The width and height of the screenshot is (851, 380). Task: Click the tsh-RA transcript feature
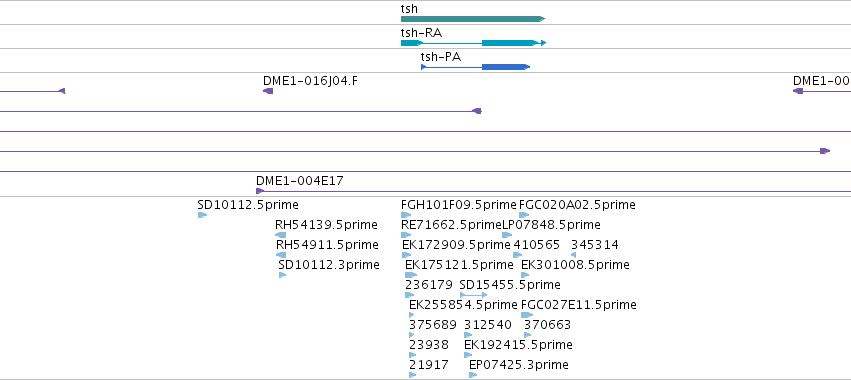(473, 43)
